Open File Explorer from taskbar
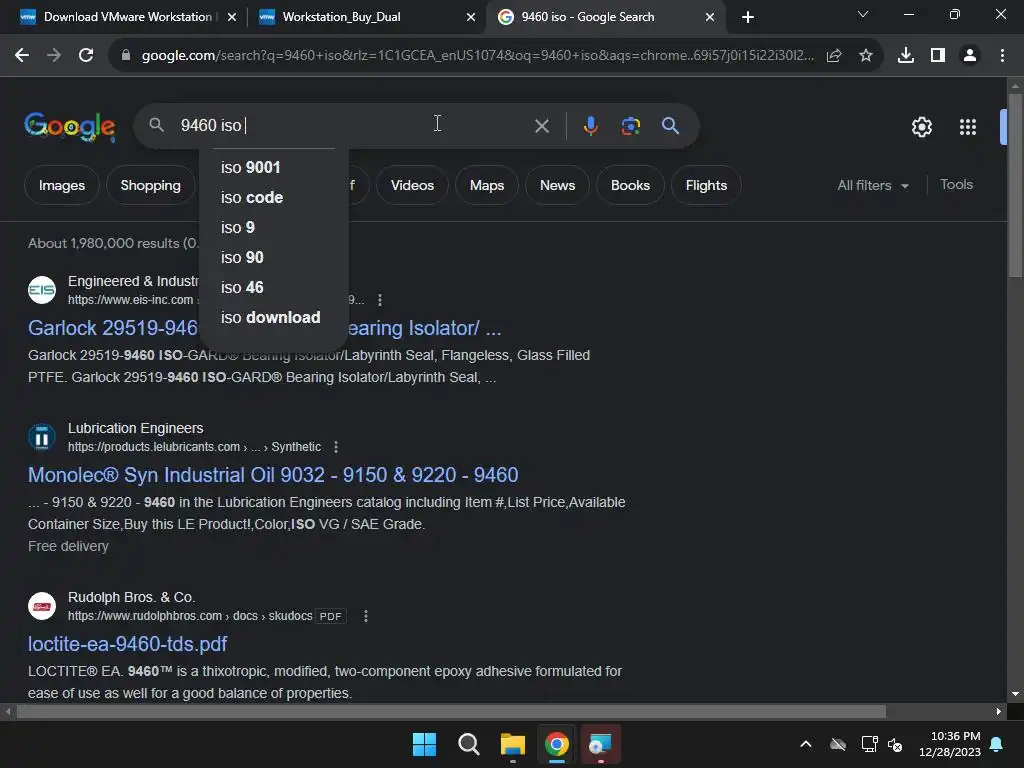 513,744
